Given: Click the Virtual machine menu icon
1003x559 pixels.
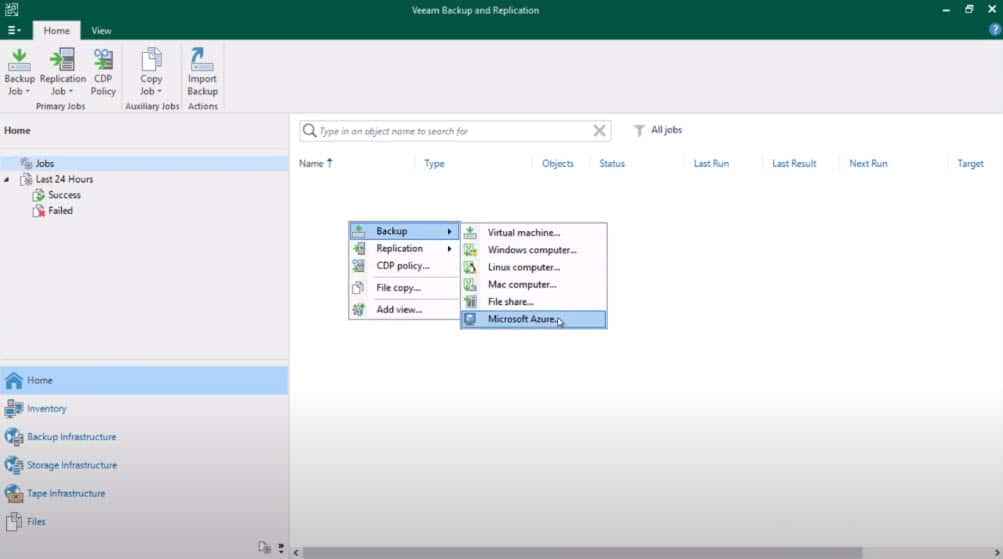Looking at the screenshot, I should click(470, 233).
